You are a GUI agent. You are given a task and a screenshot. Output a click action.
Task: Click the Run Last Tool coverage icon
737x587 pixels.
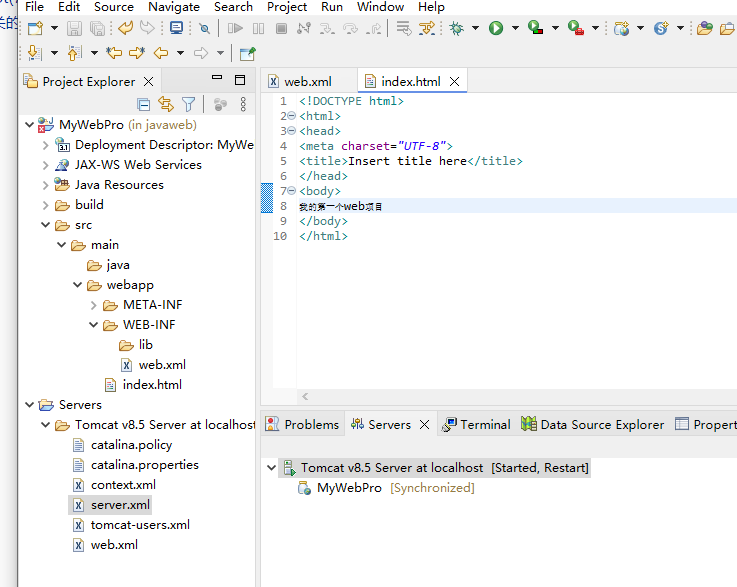535,28
